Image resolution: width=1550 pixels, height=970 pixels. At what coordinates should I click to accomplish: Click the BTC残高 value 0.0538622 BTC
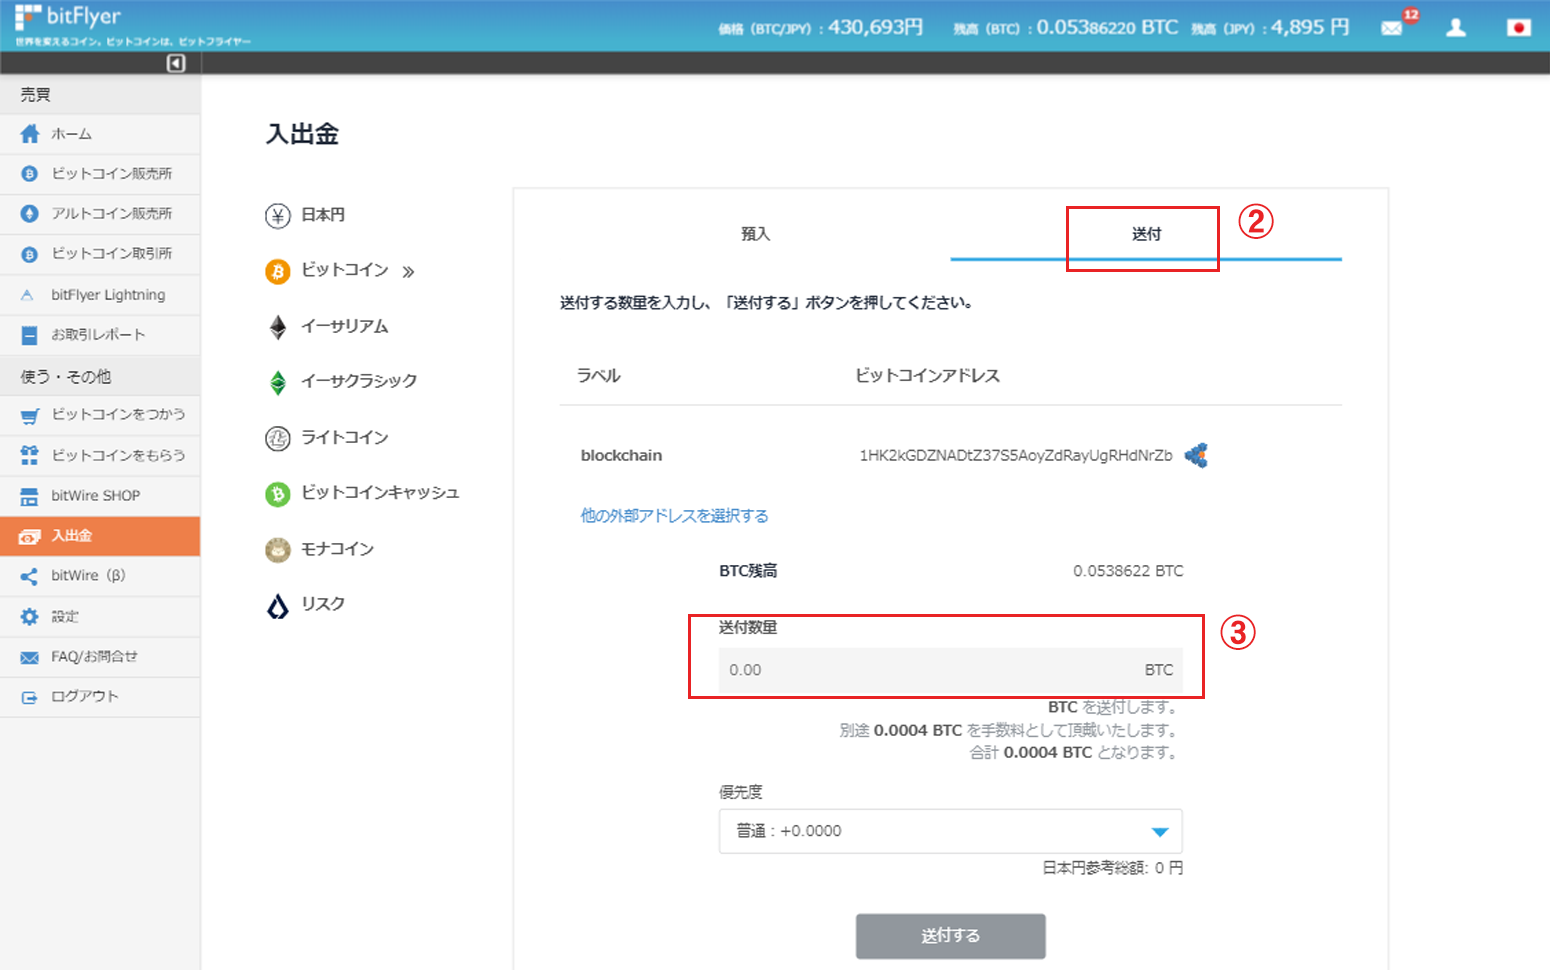1128,571
